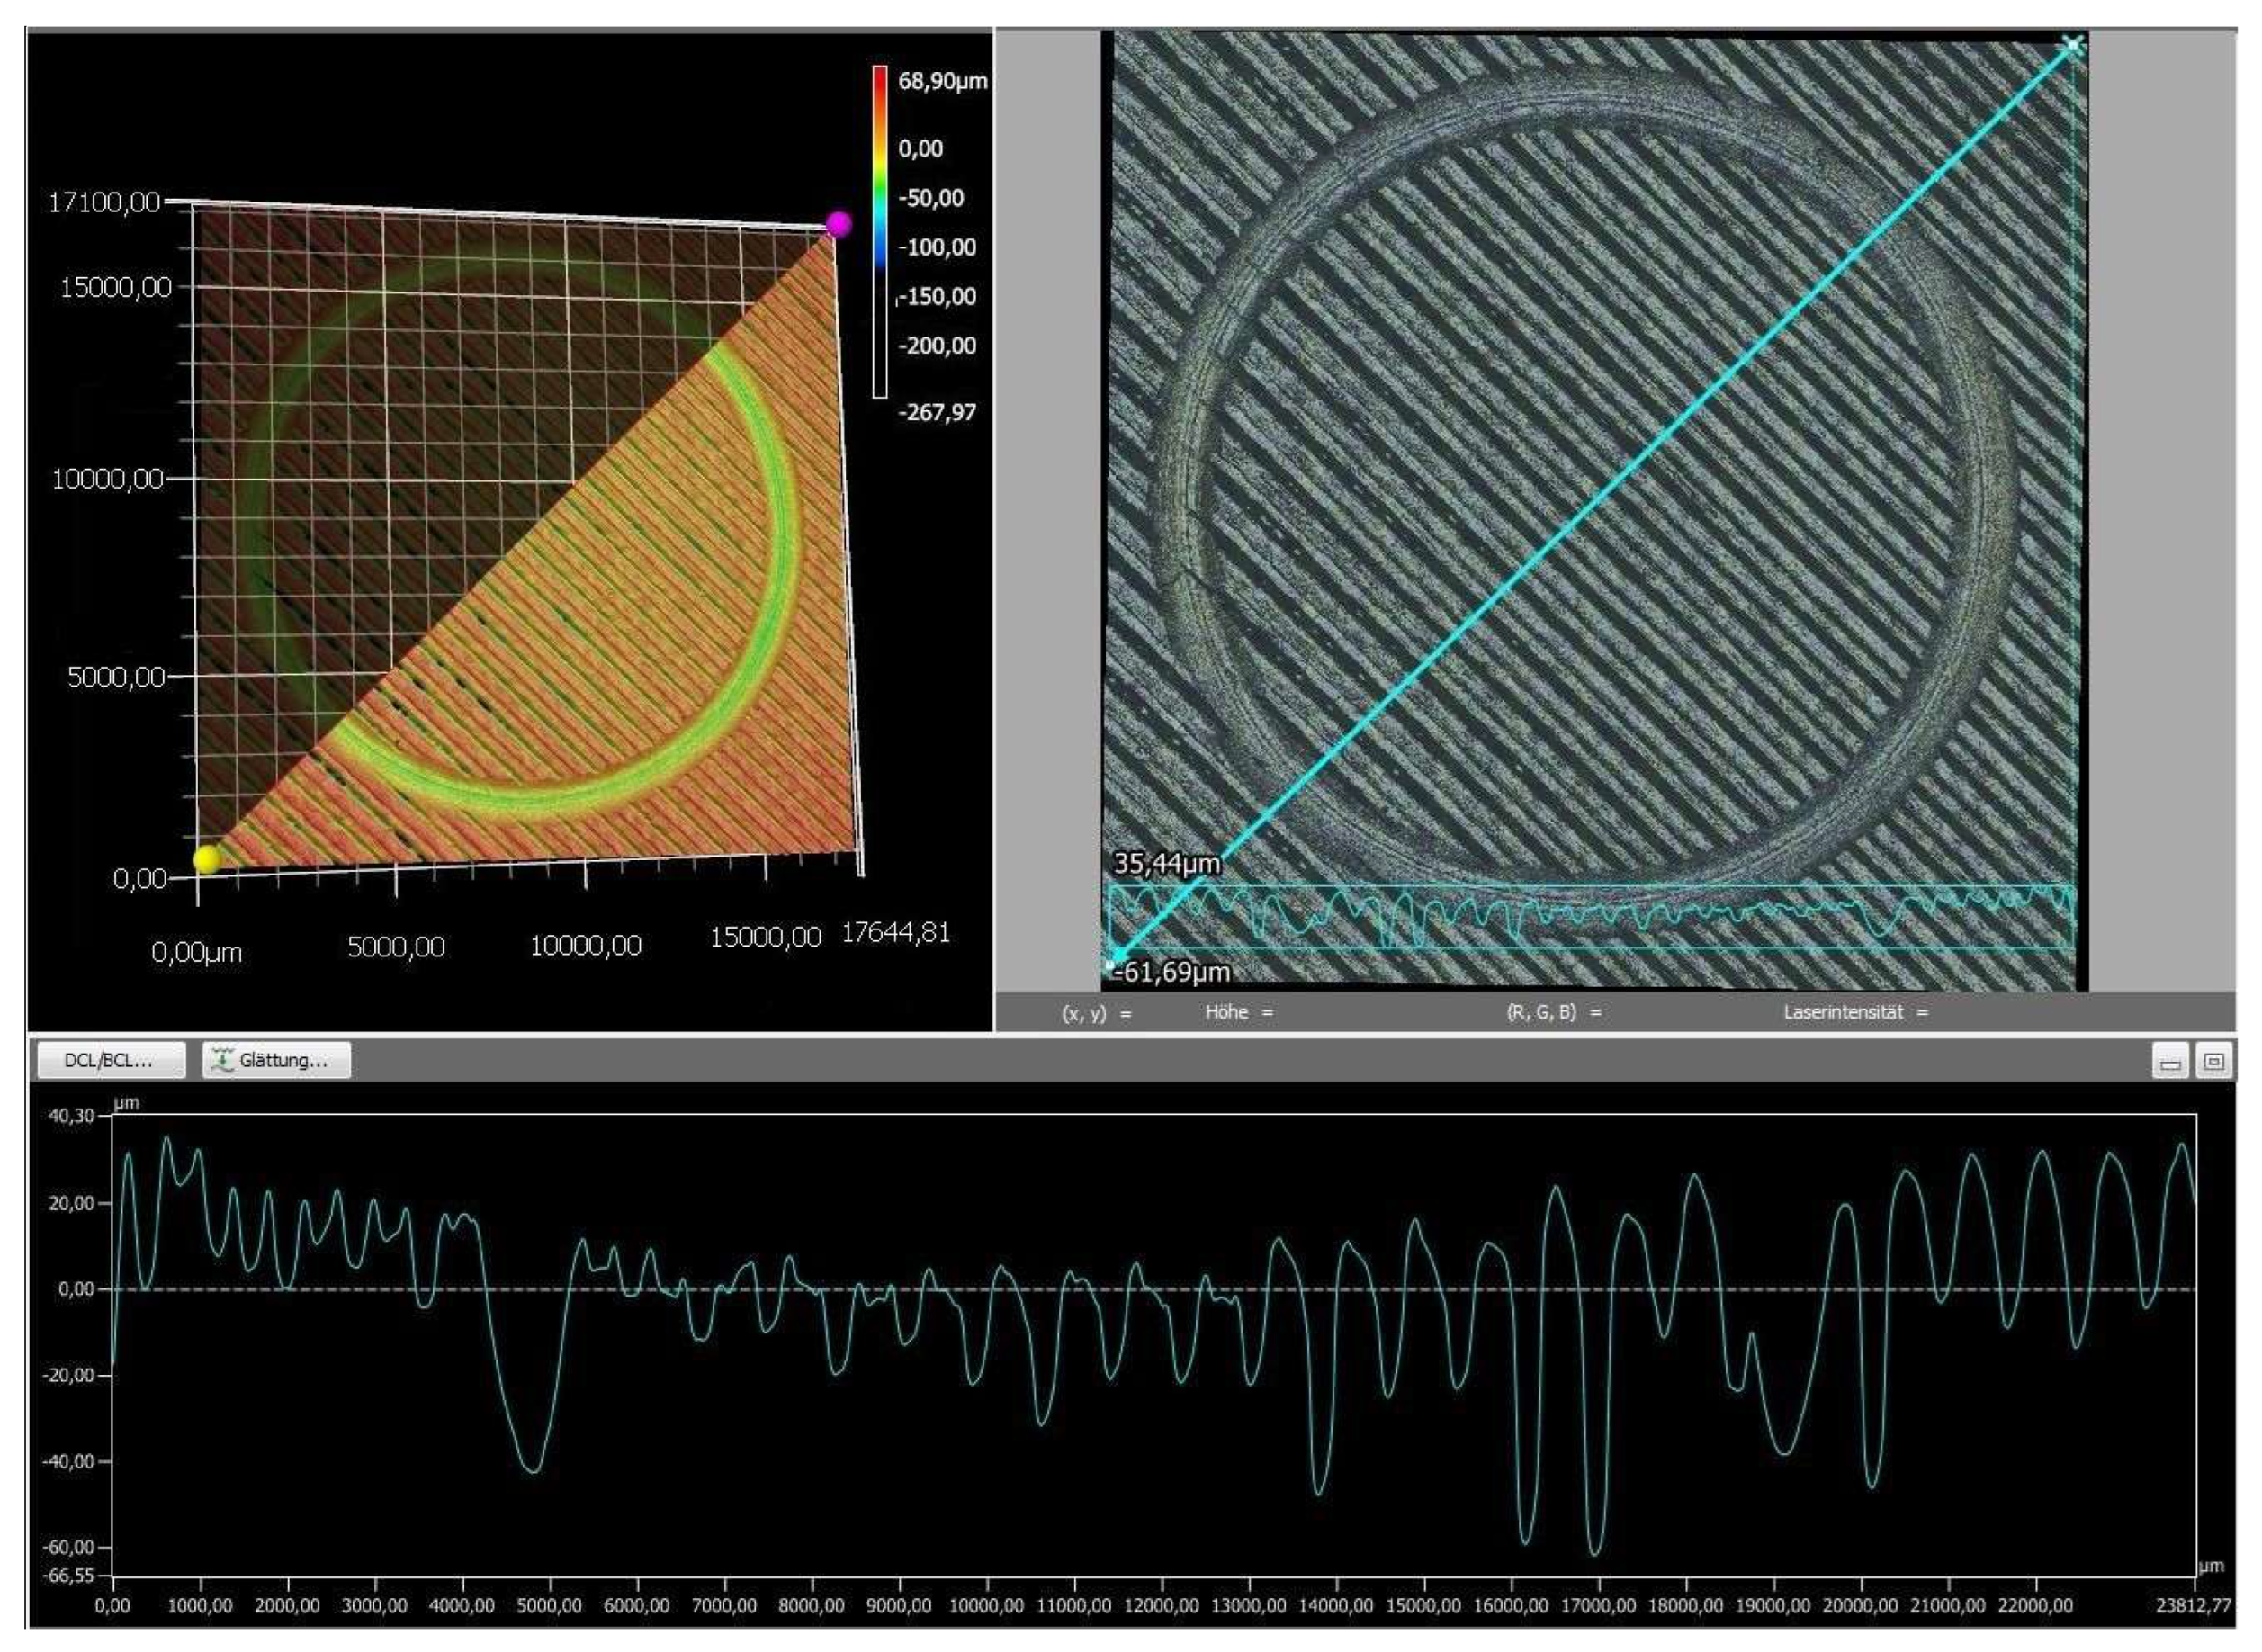This screenshot has width=2262, height=1652.
Task: Click the bottom-left endpoint of the profile line
Action: 1112,964
